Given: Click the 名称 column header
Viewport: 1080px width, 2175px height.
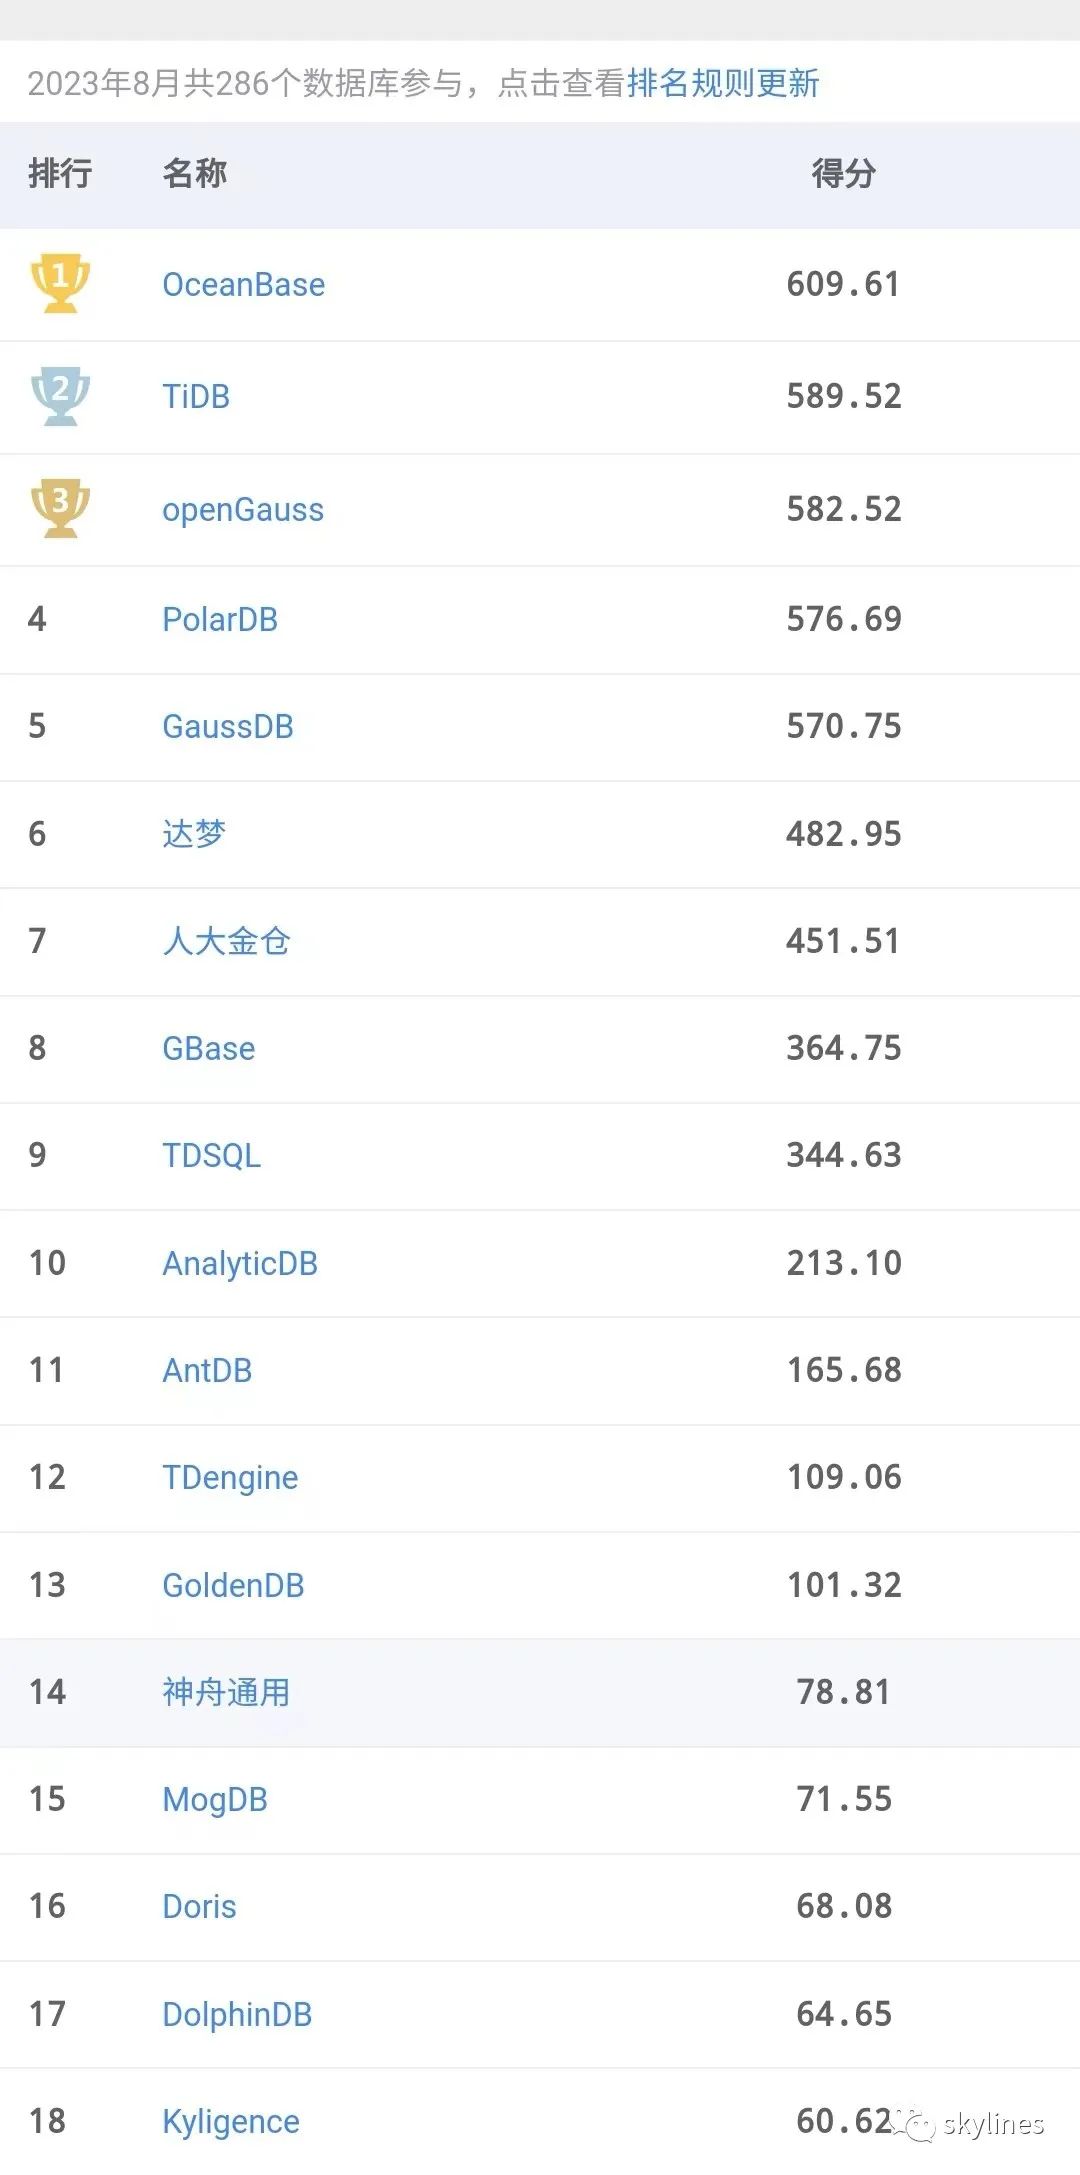Looking at the screenshot, I should click(195, 174).
